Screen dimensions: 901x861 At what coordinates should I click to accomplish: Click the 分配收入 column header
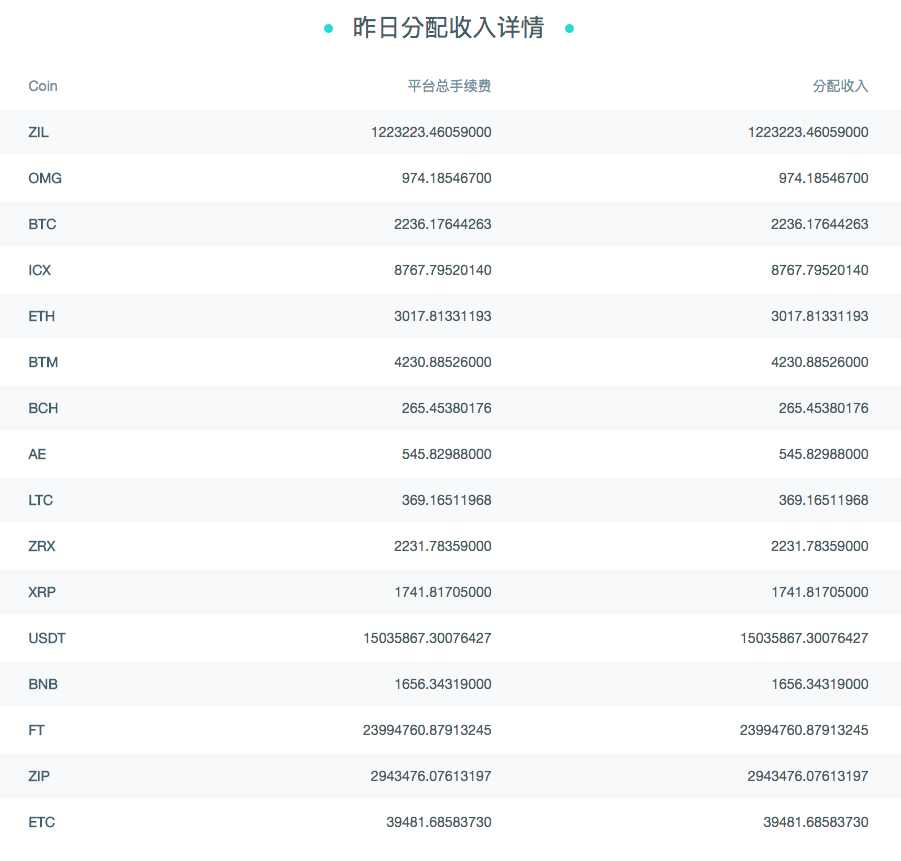(x=840, y=86)
